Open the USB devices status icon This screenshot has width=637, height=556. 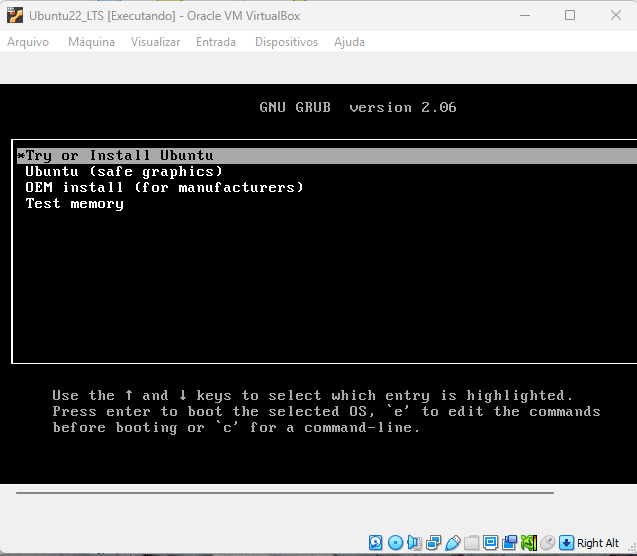pyautogui.click(x=452, y=543)
